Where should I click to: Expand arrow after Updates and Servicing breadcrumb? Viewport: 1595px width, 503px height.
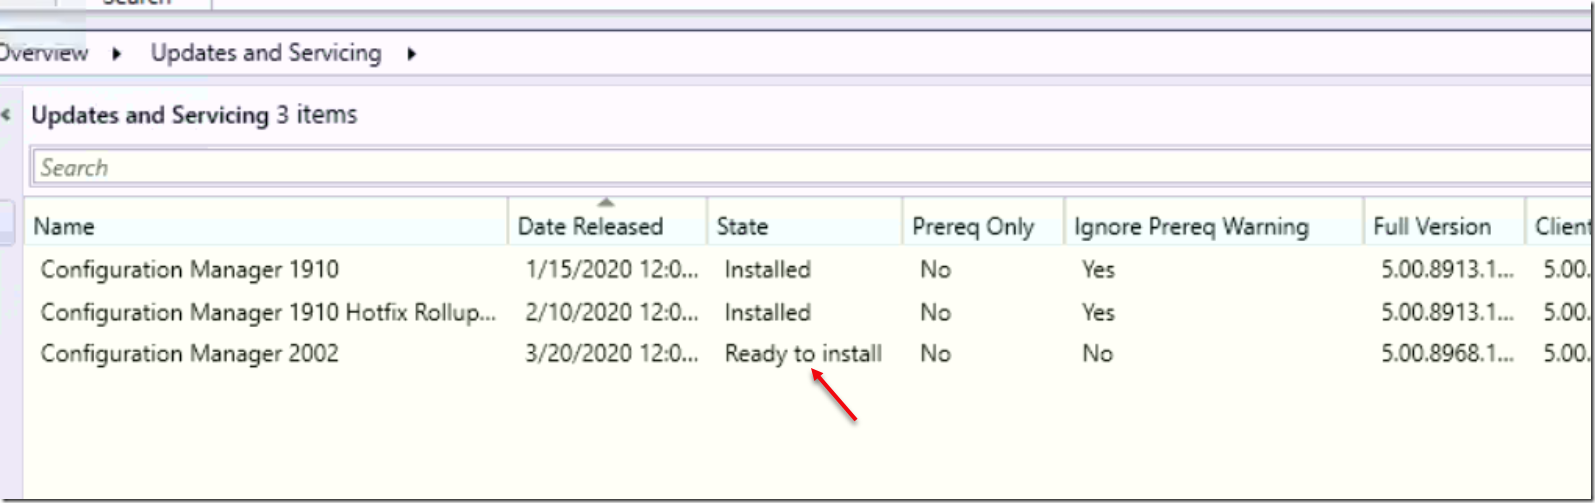click(411, 54)
